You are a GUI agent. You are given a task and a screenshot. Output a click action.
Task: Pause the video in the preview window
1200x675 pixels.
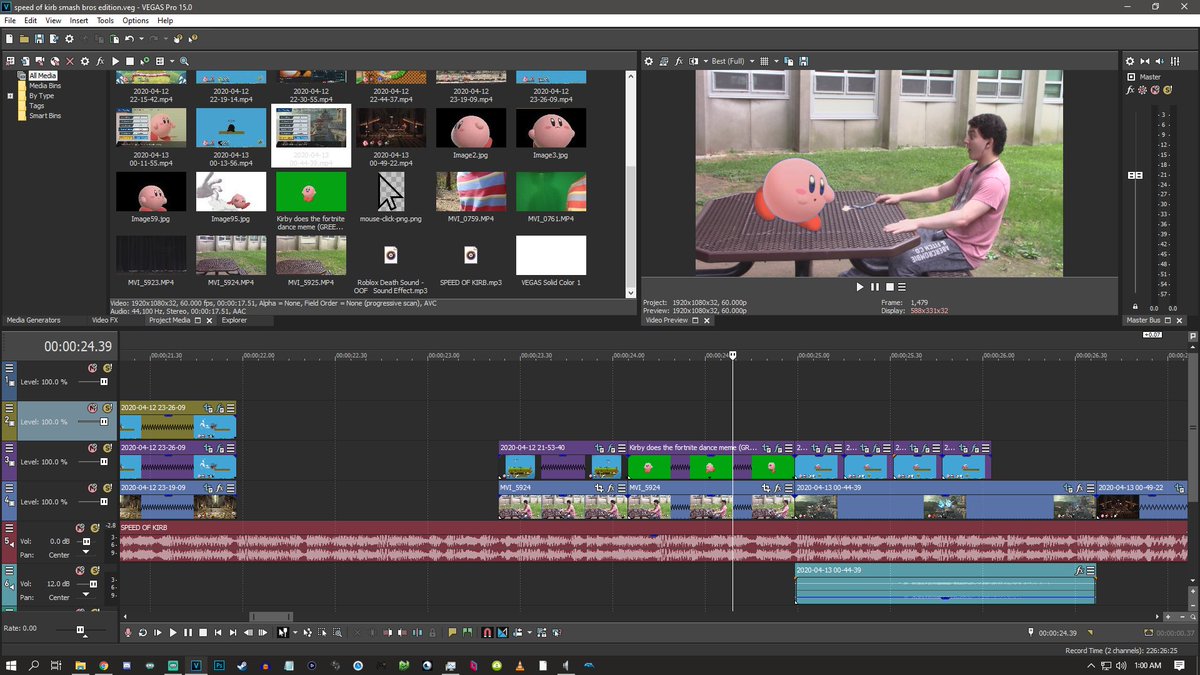pos(874,287)
